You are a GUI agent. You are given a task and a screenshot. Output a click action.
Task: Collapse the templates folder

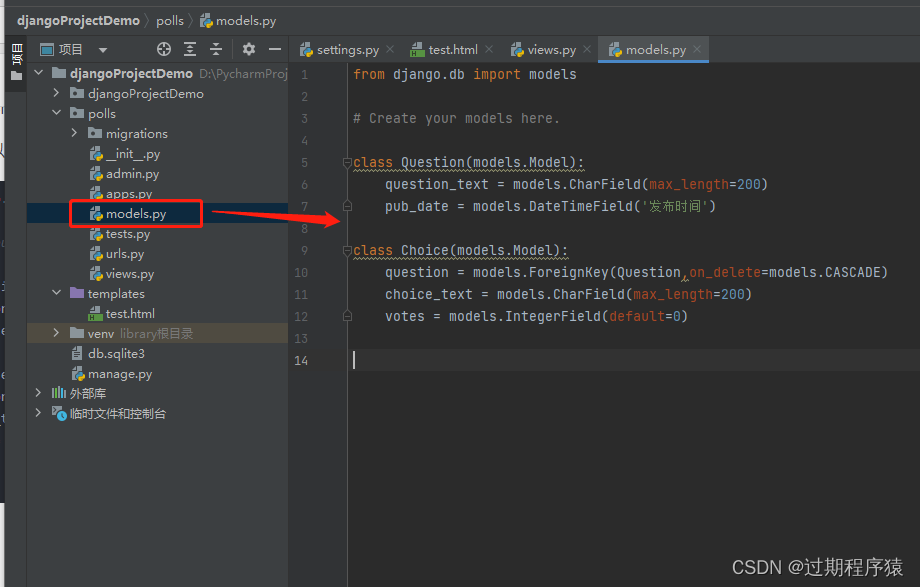(x=56, y=292)
